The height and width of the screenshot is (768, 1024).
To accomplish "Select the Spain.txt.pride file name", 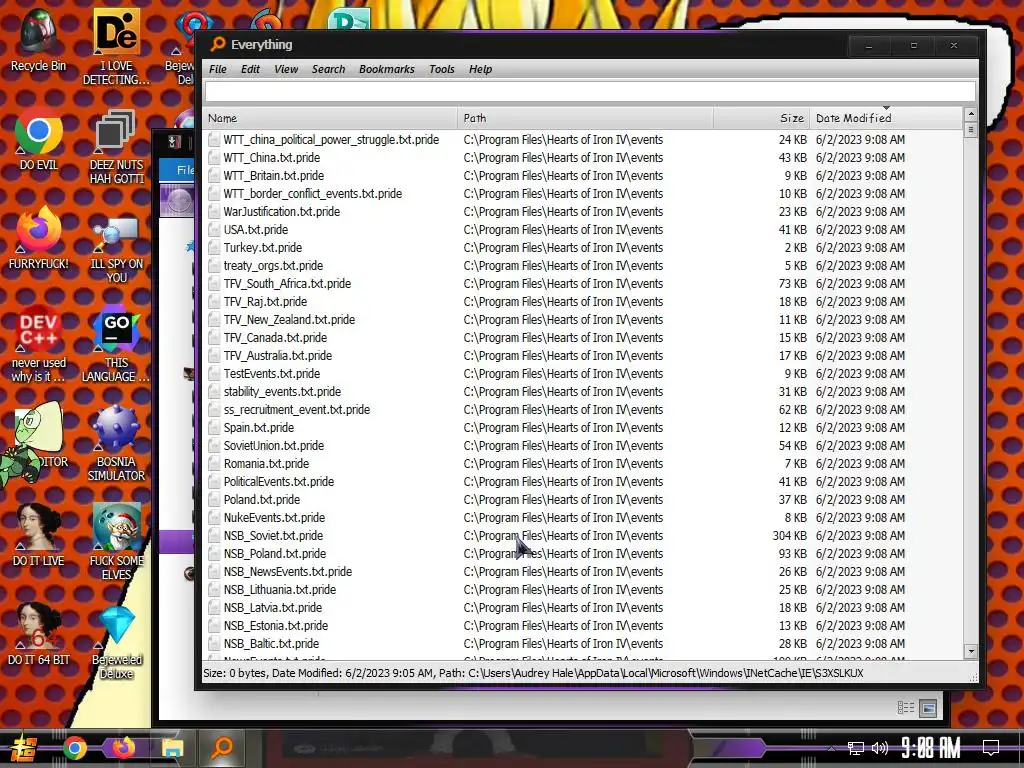I will pyautogui.click(x=259, y=428).
